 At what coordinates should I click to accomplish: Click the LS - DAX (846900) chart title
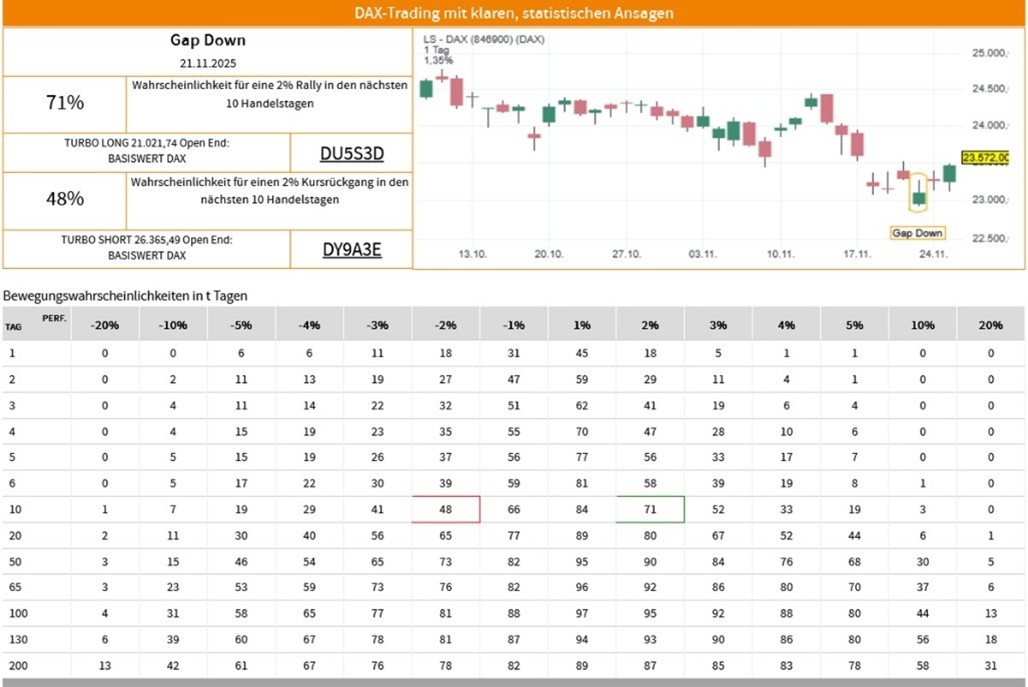click(x=484, y=39)
